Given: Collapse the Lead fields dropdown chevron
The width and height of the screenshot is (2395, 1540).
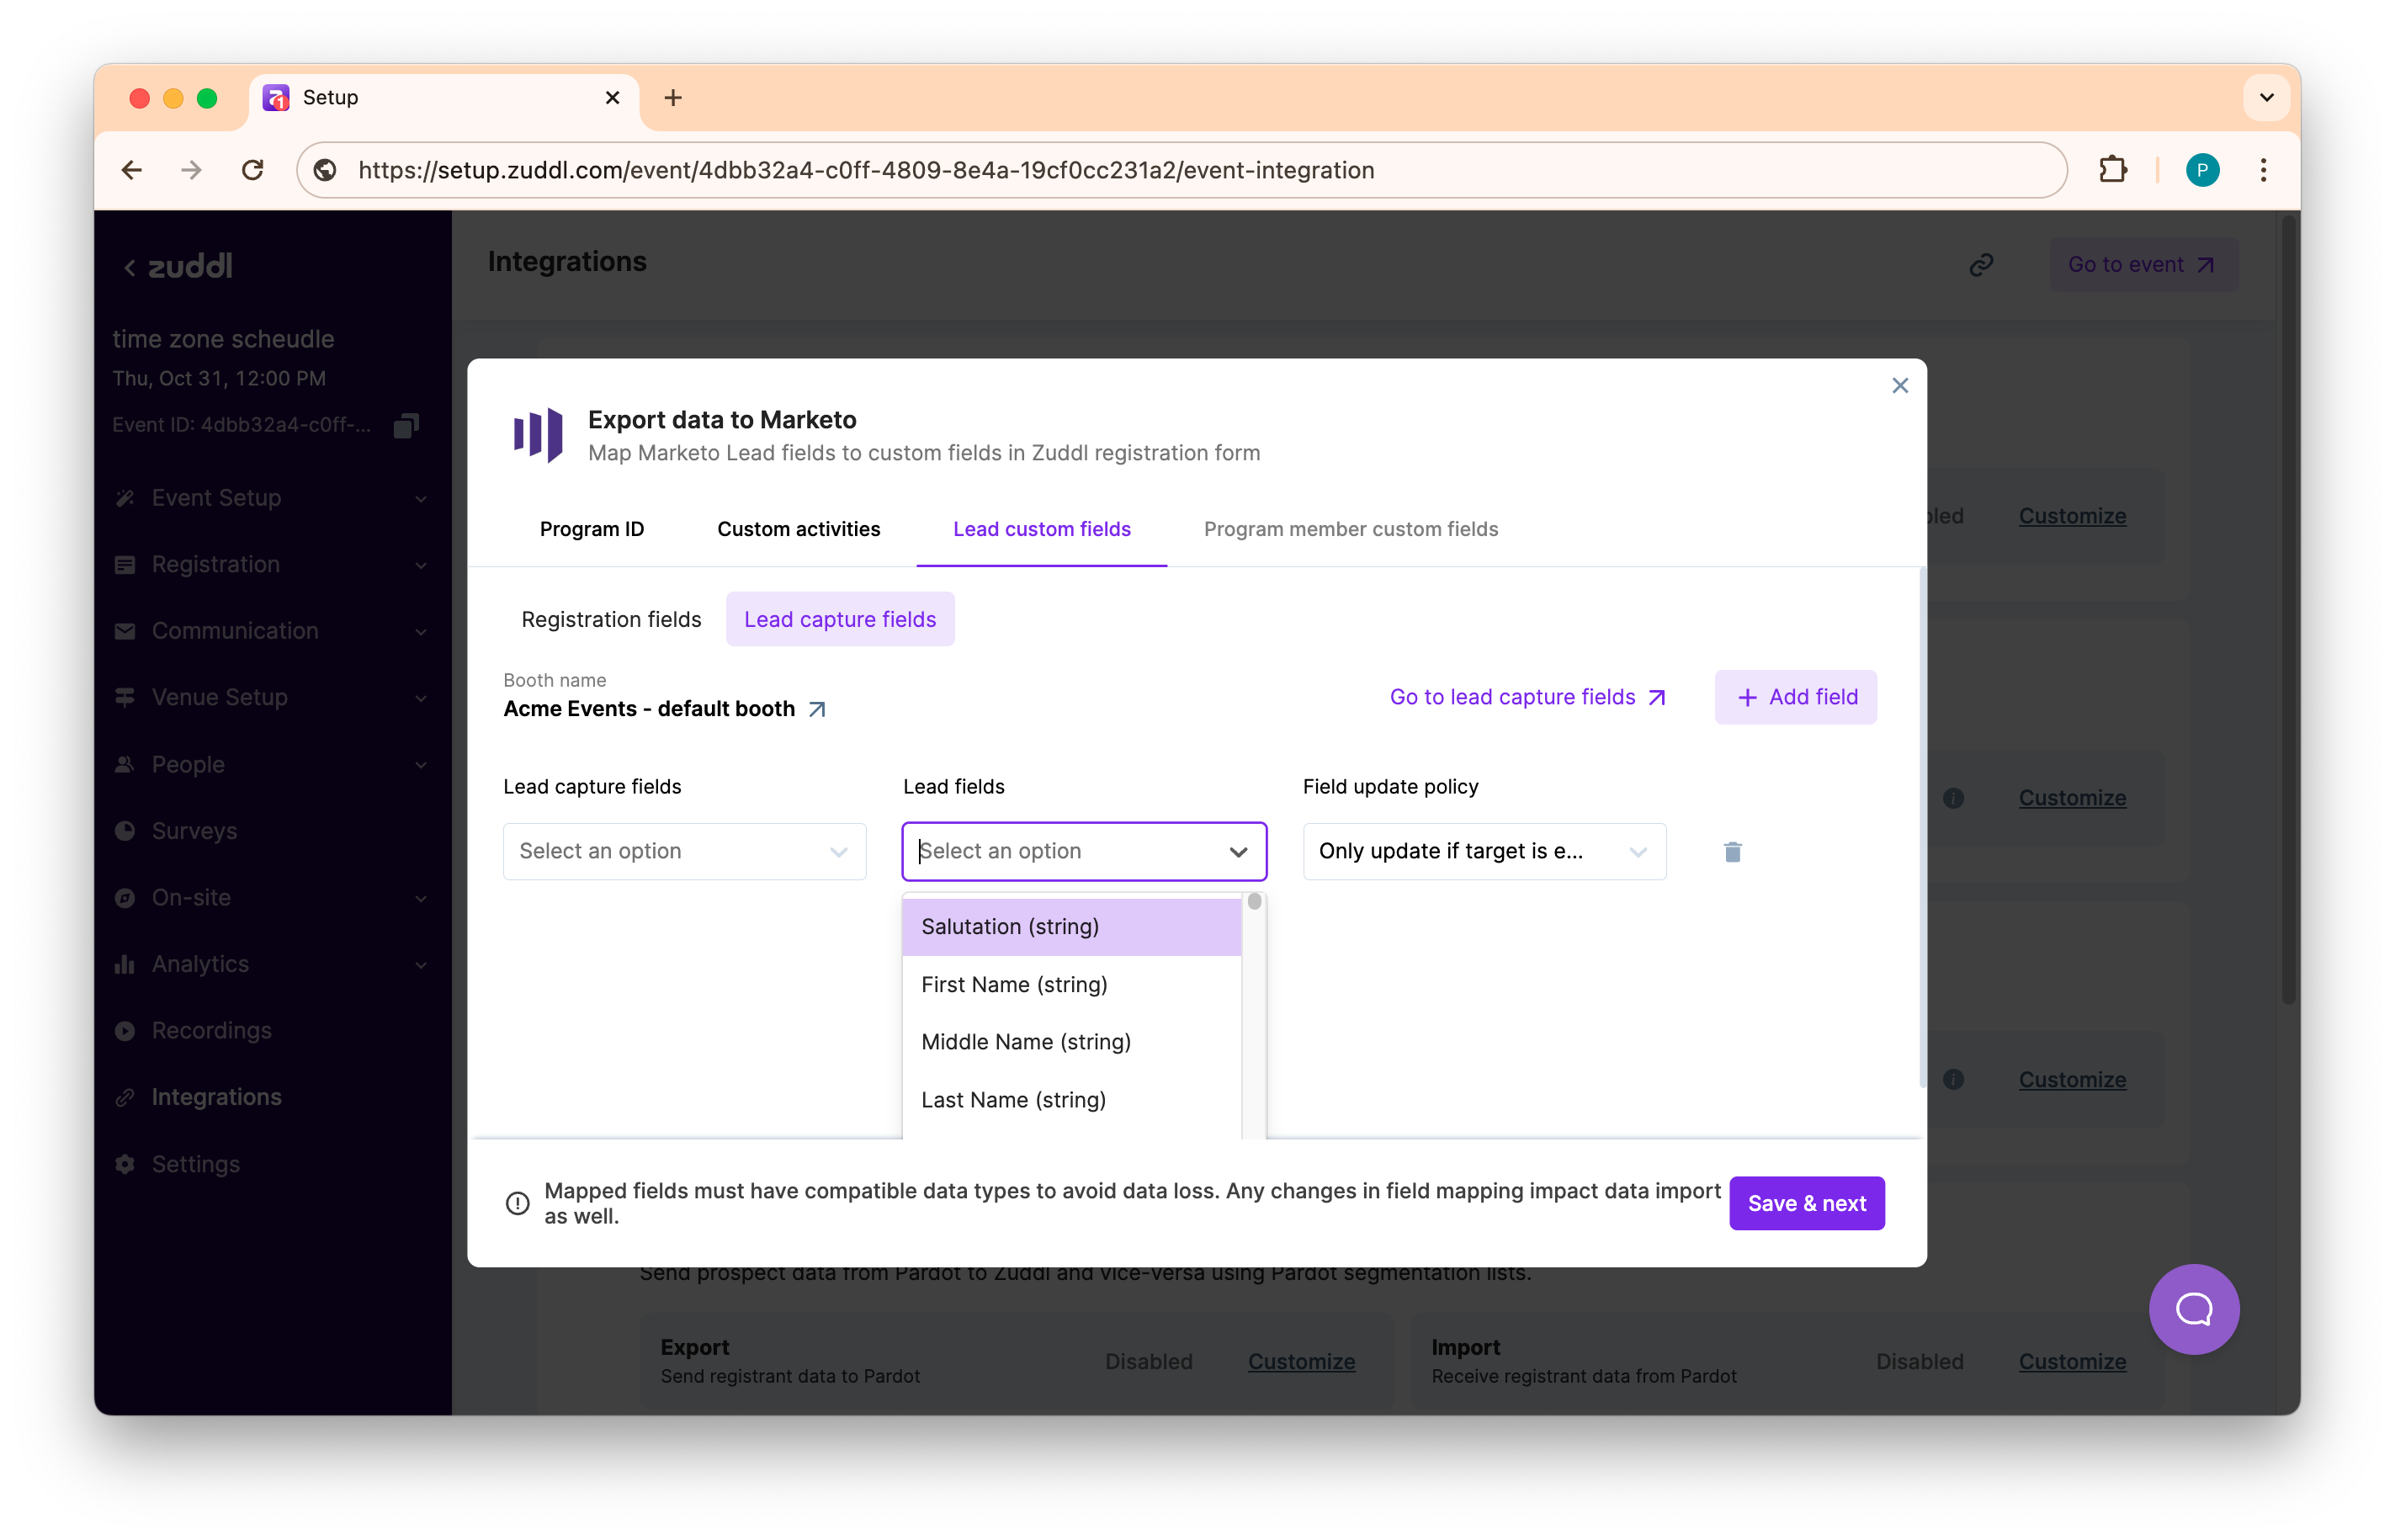Looking at the screenshot, I should [1238, 852].
